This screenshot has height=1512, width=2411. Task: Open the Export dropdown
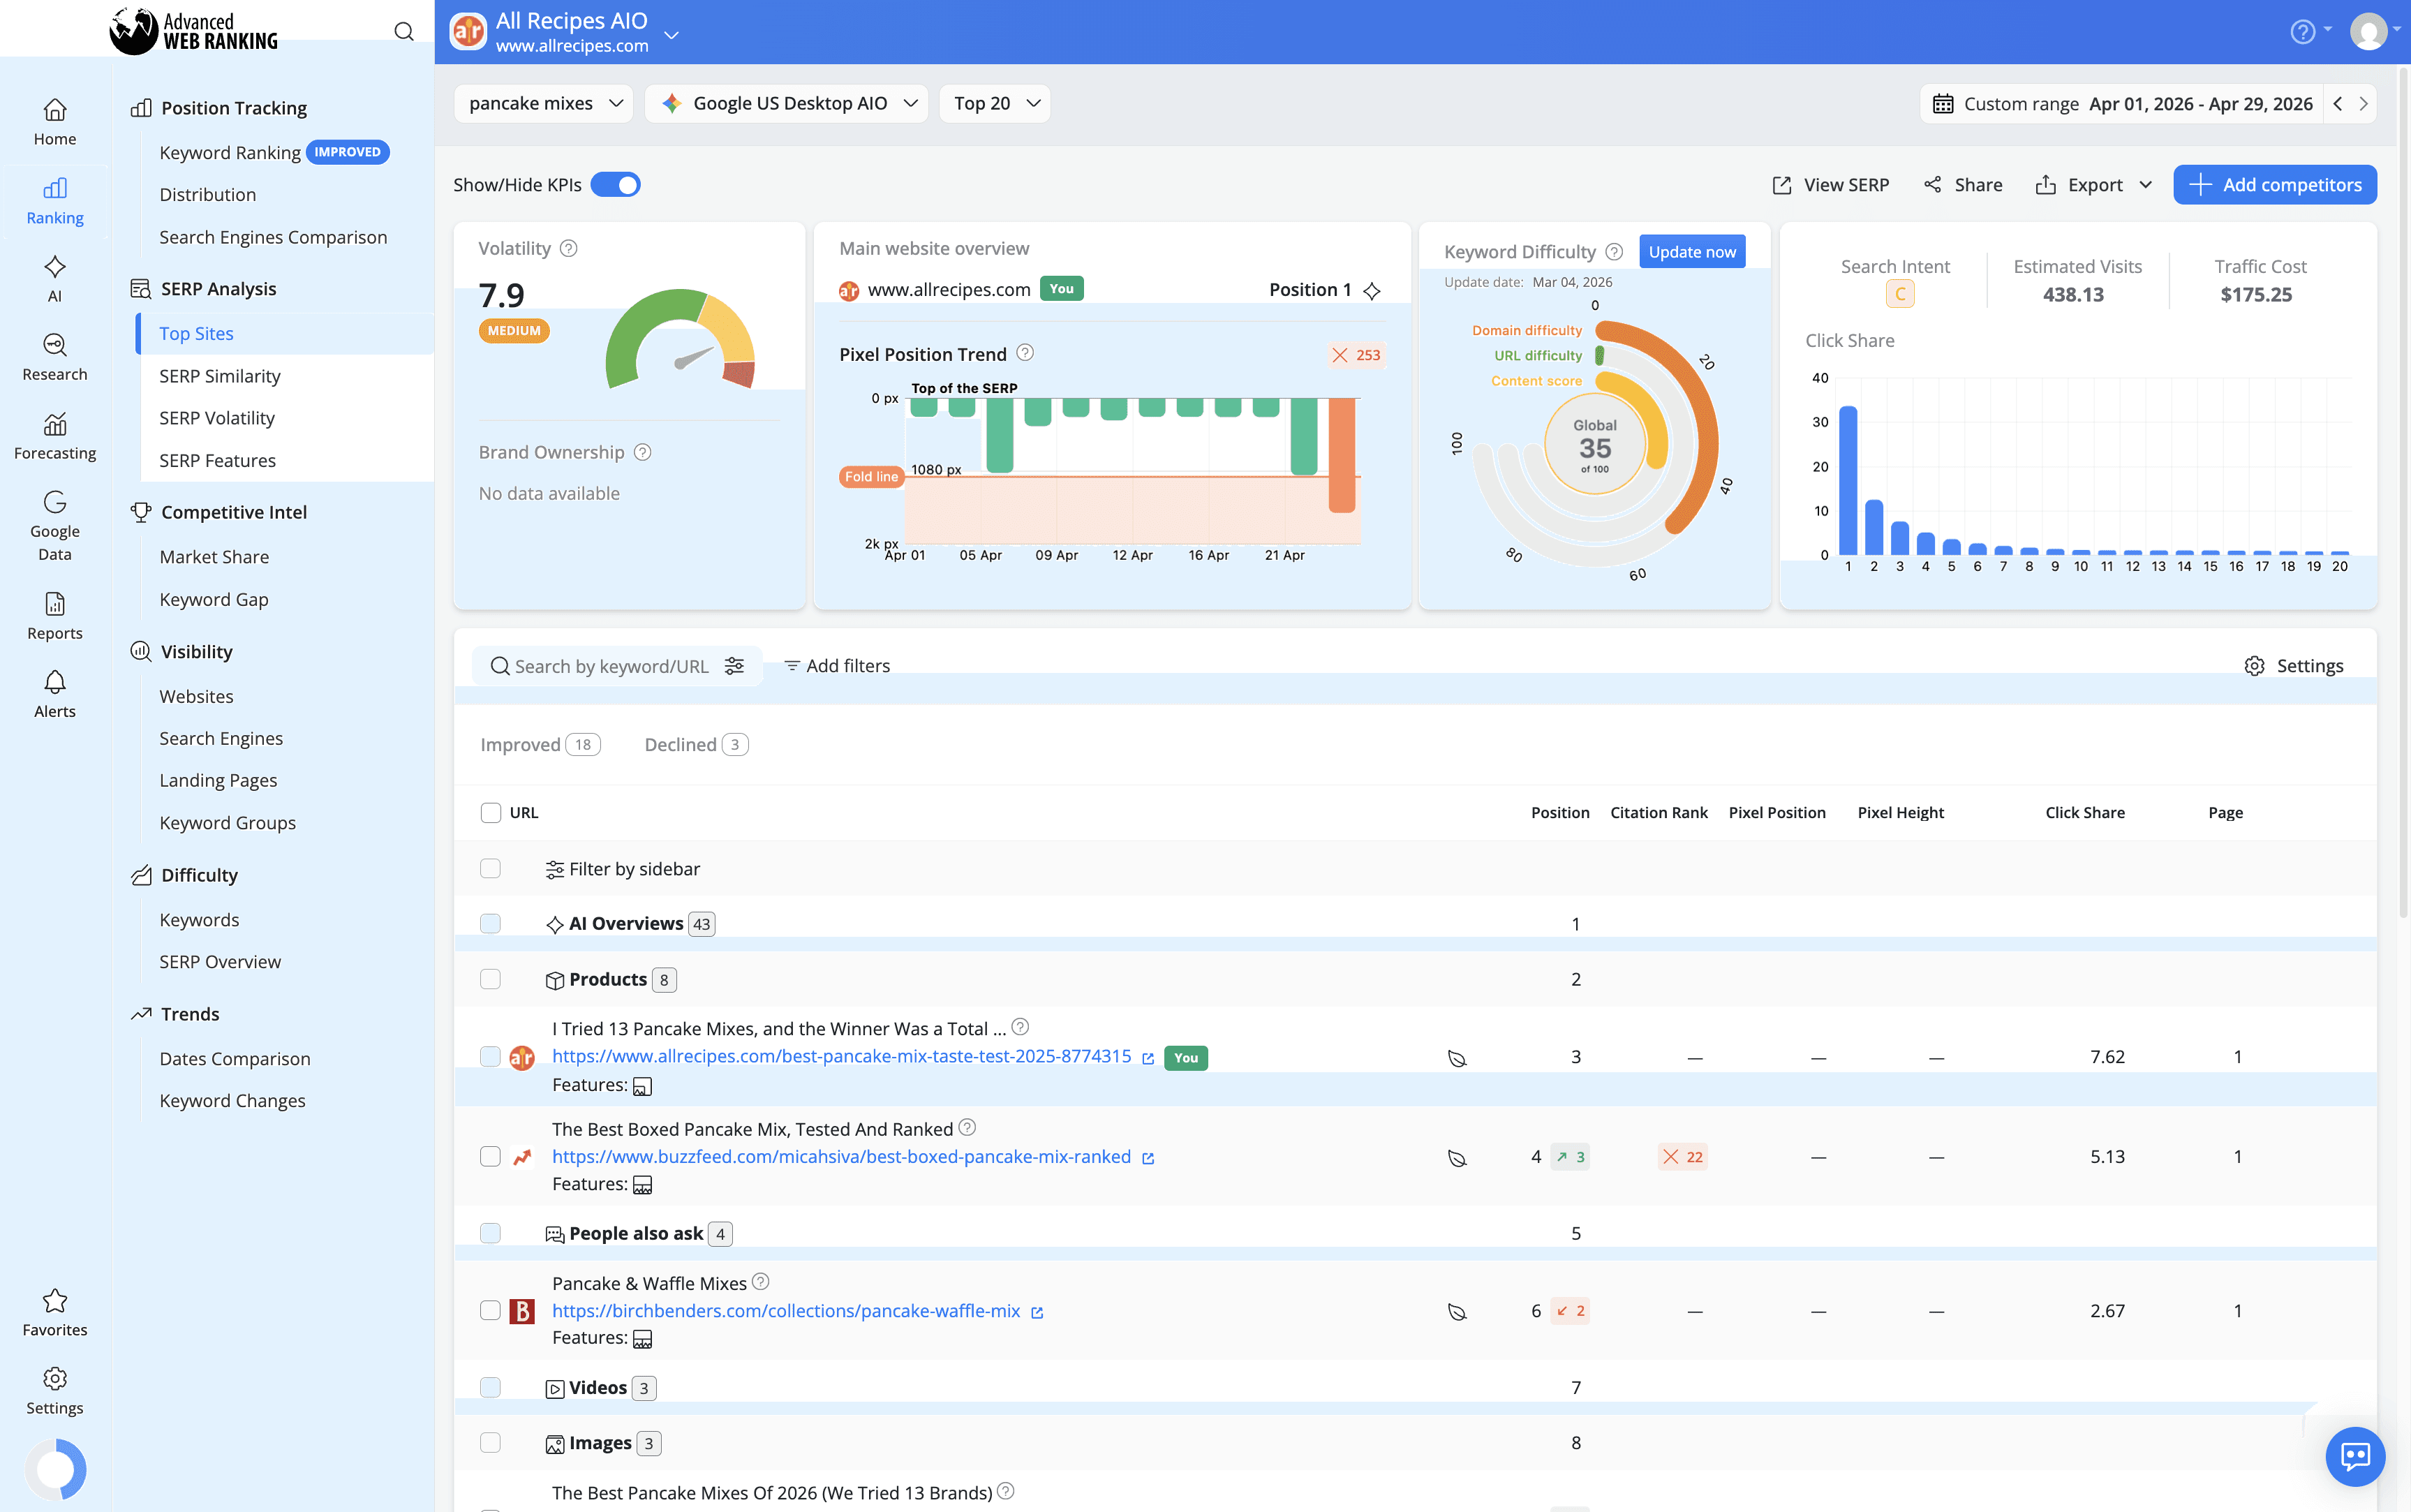[x=2094, y=185]
